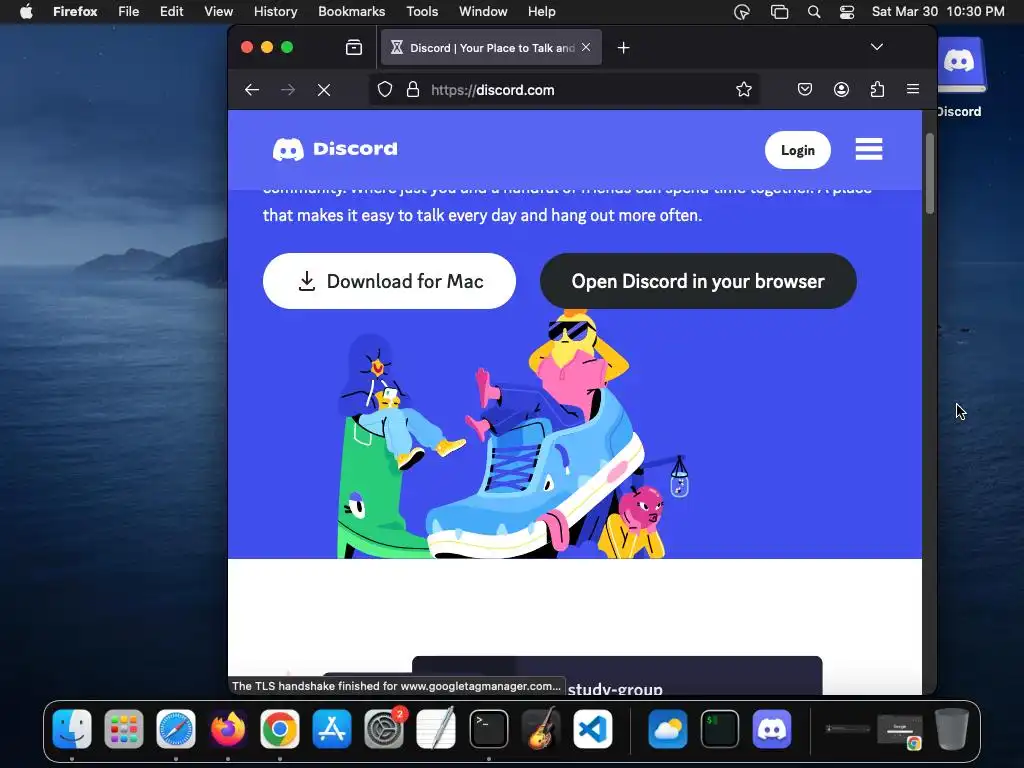
Task: Open Google Chrome from the Dock
Action: point(280,729)
